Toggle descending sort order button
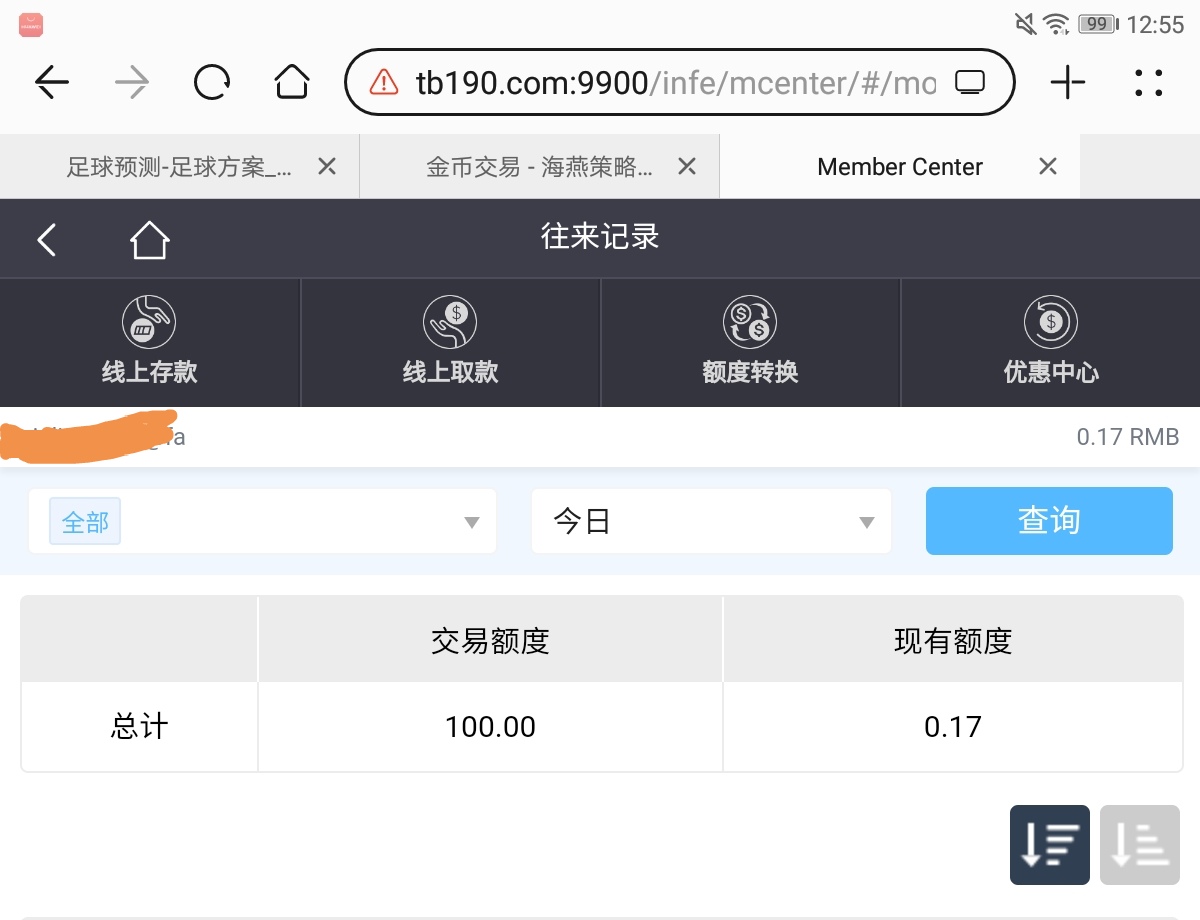Image resolution: width=1200 pixels, height=920 pixels. [x=1049, y=845]
